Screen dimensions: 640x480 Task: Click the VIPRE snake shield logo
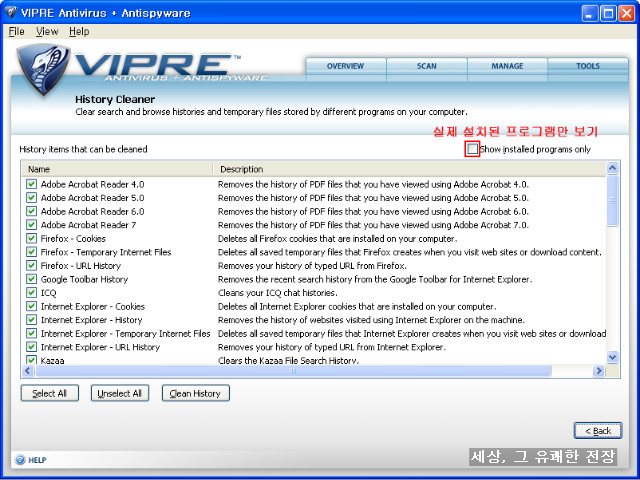tap(43, 69)
